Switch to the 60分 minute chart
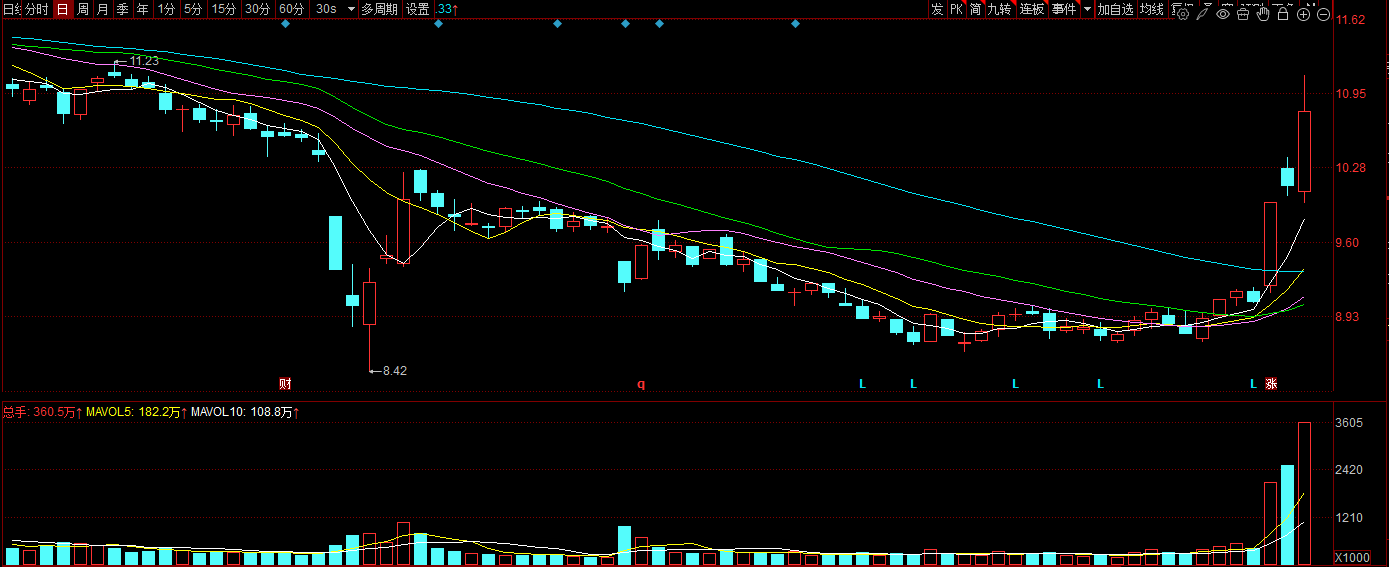The width and height of the screenshot is (1389, 567). [291, 9]
